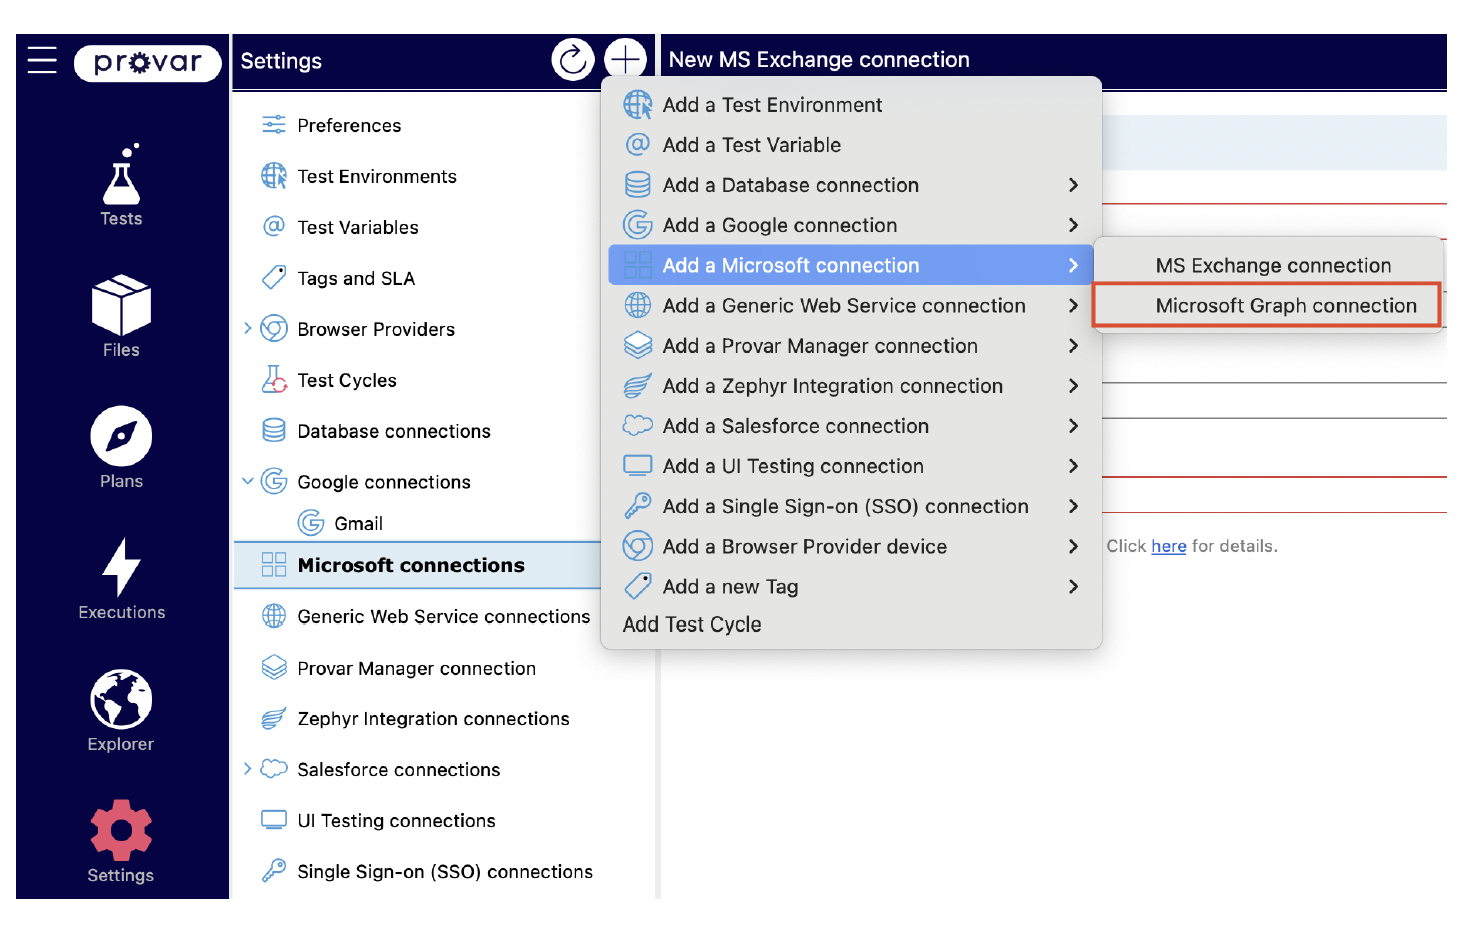1462x934 pixels.
Task: Expand the Browser Providers tree node
Action: pos(248,328)
